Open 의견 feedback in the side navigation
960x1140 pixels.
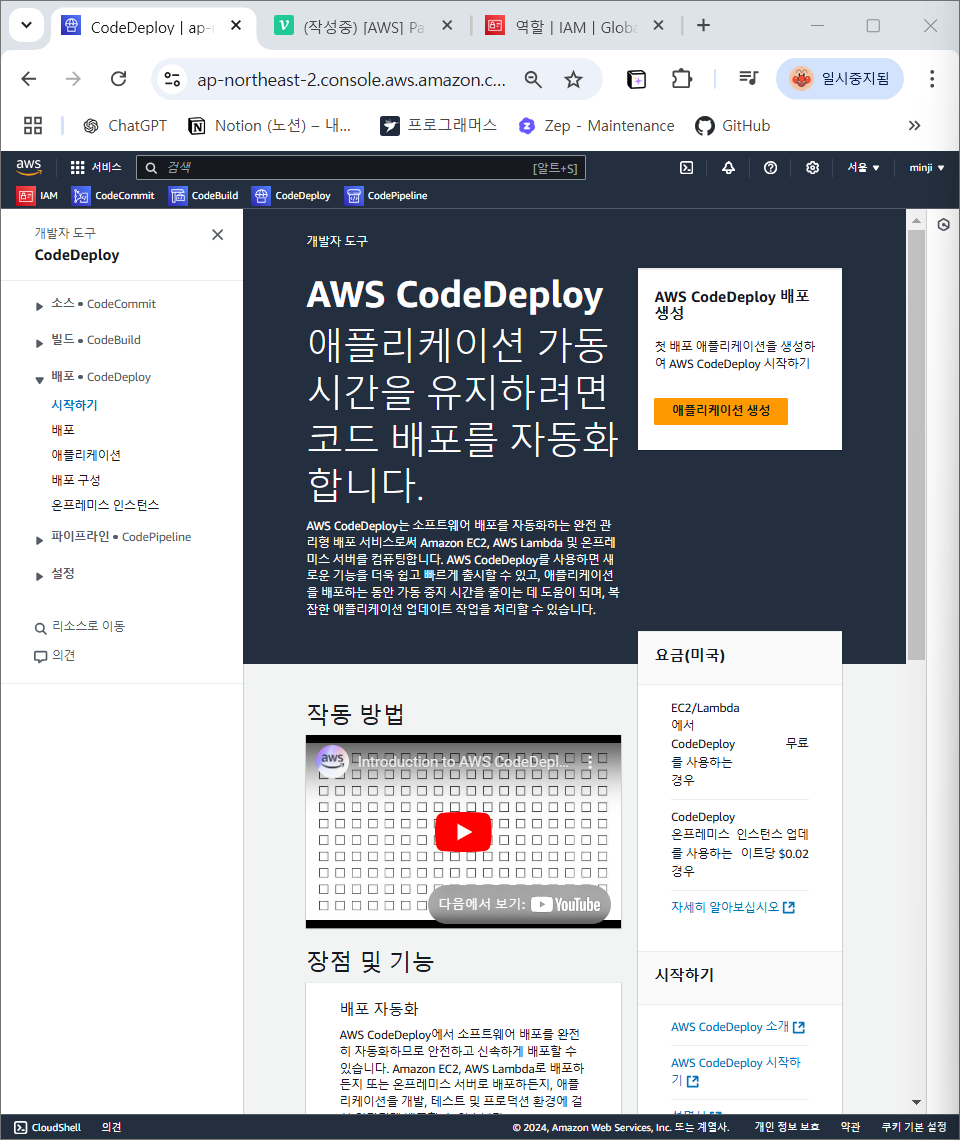pyautogui.click(x=55, y=656)
